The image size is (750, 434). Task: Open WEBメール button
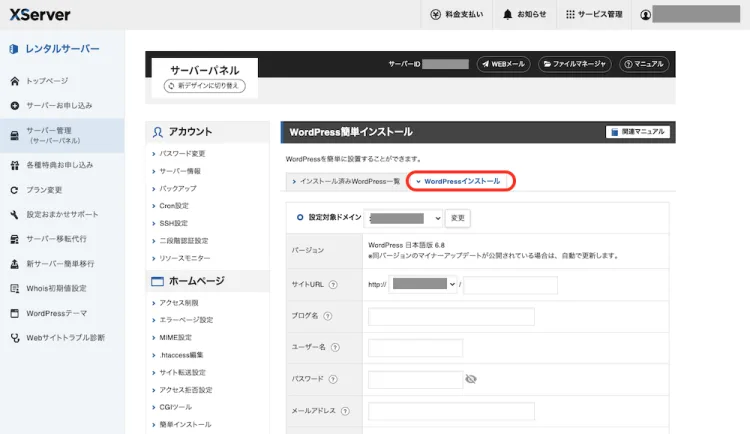503,64
